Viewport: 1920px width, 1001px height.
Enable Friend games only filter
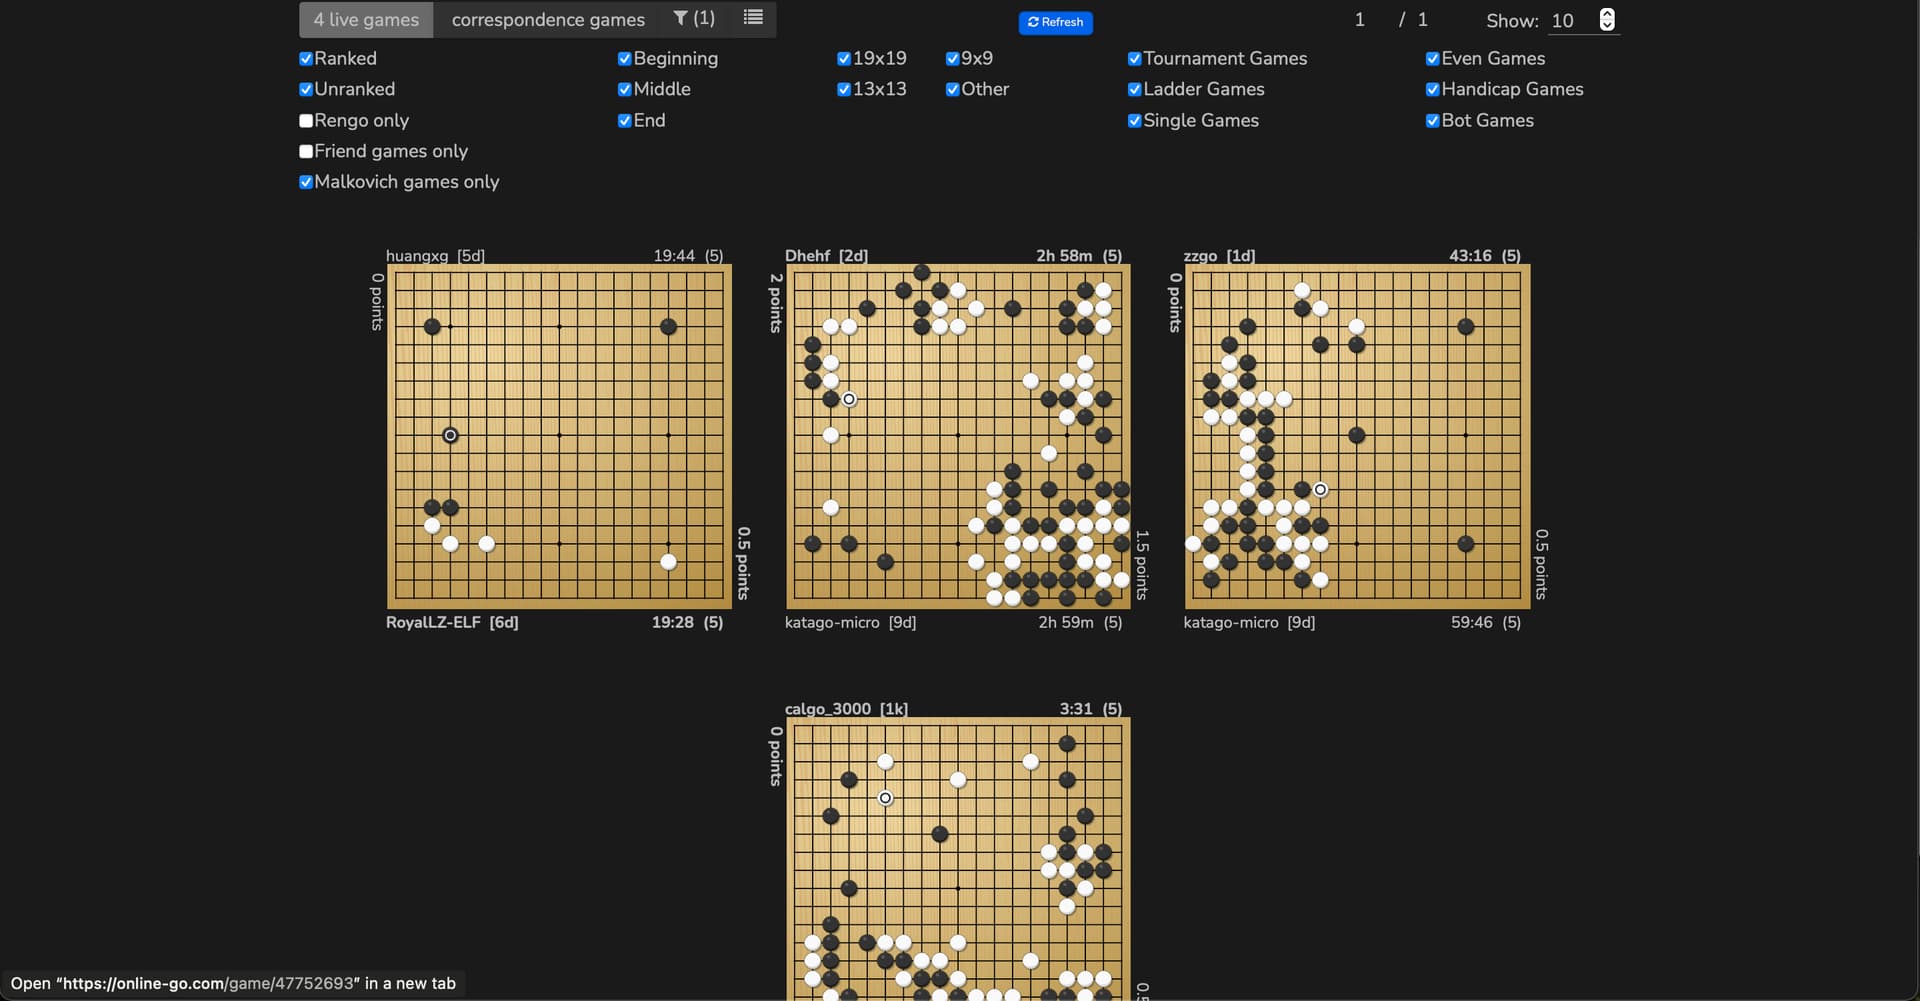pos(306,152)
